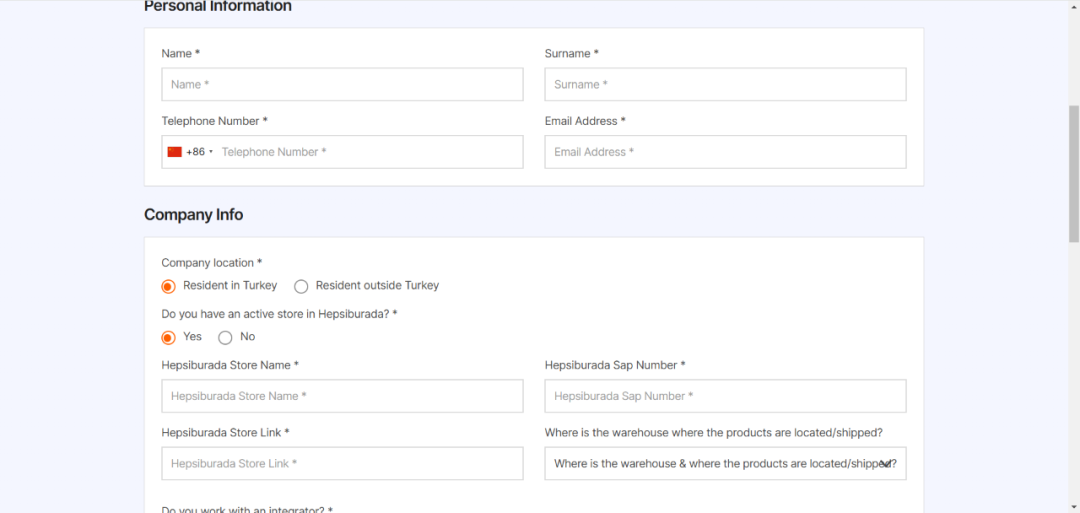Open the +86 country code dropdown arrow
The width and height of the screenshot is (1080, 513).
[211, 152]
